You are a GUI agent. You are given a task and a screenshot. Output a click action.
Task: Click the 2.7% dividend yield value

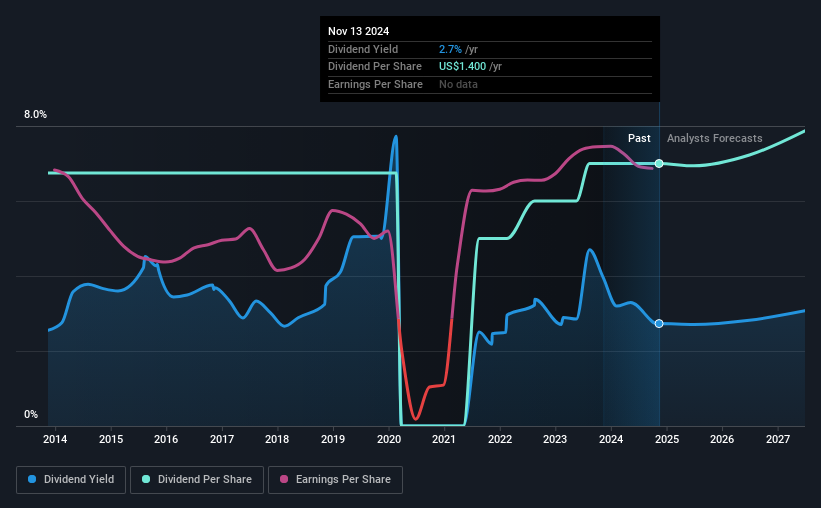pyautogui.click(x=450, y=49)
